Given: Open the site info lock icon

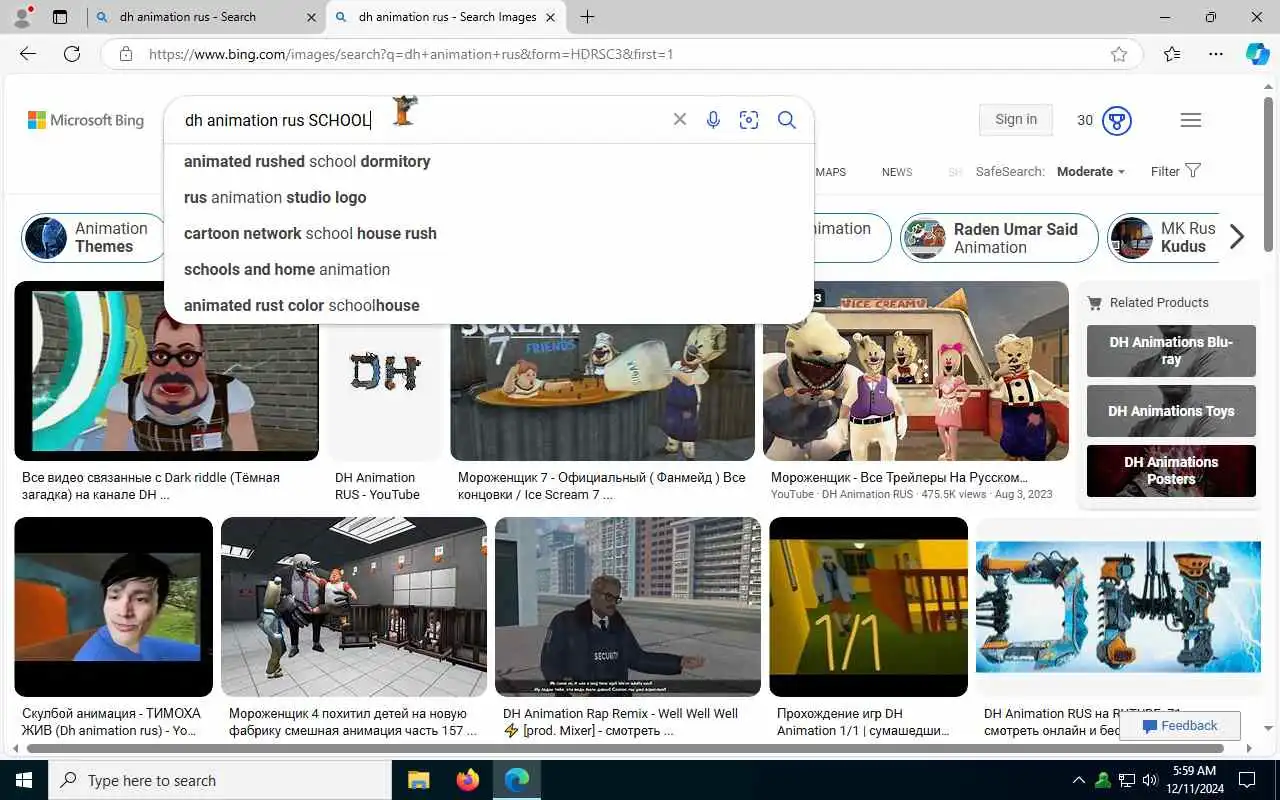Looking at the screenshot, I should pos(126,54).
